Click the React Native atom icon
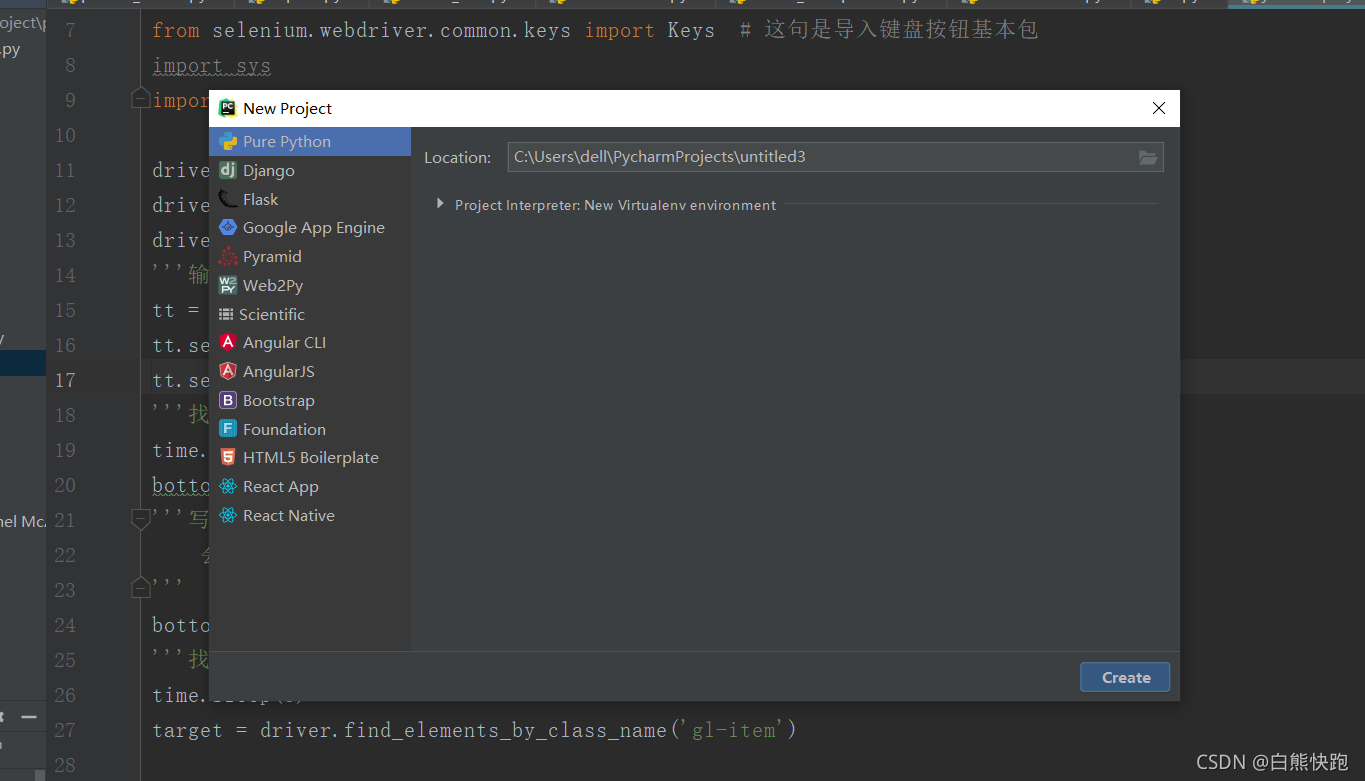Viewport: 1365px width, 781px height. click(x=228, y=515)
